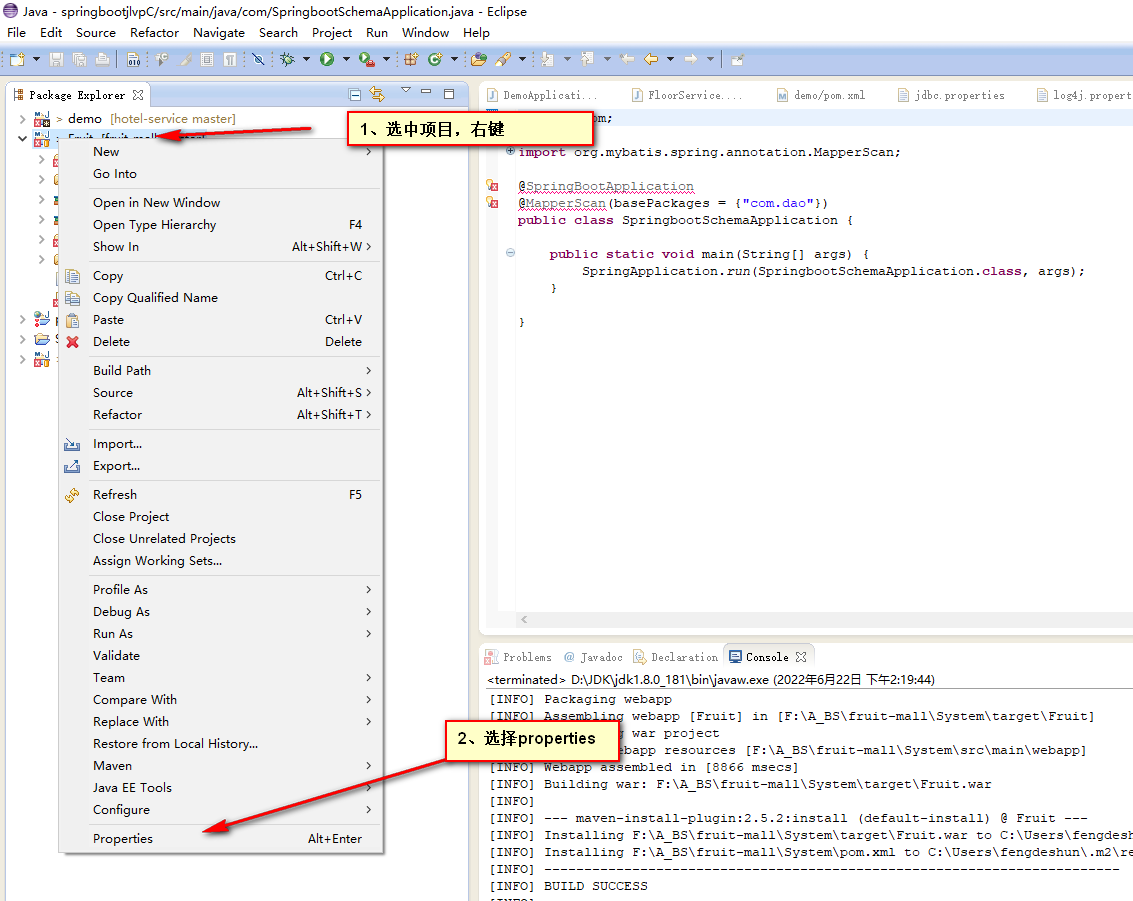Toggle Breadcrumb toolbar button
Viewport: 1133px width, 901px height.
[161, 59]
